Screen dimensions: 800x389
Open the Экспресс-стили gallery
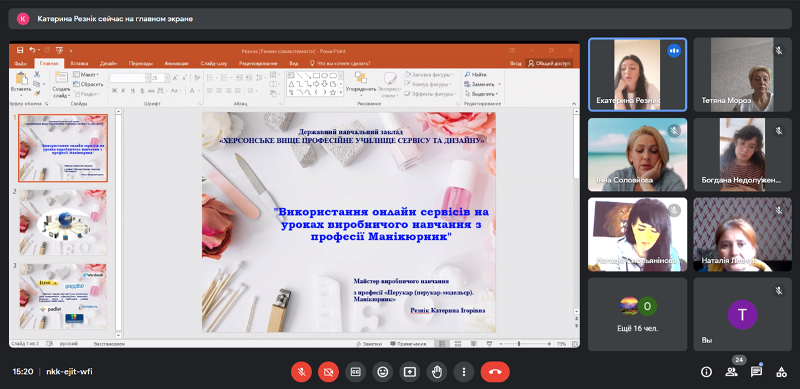391,85
